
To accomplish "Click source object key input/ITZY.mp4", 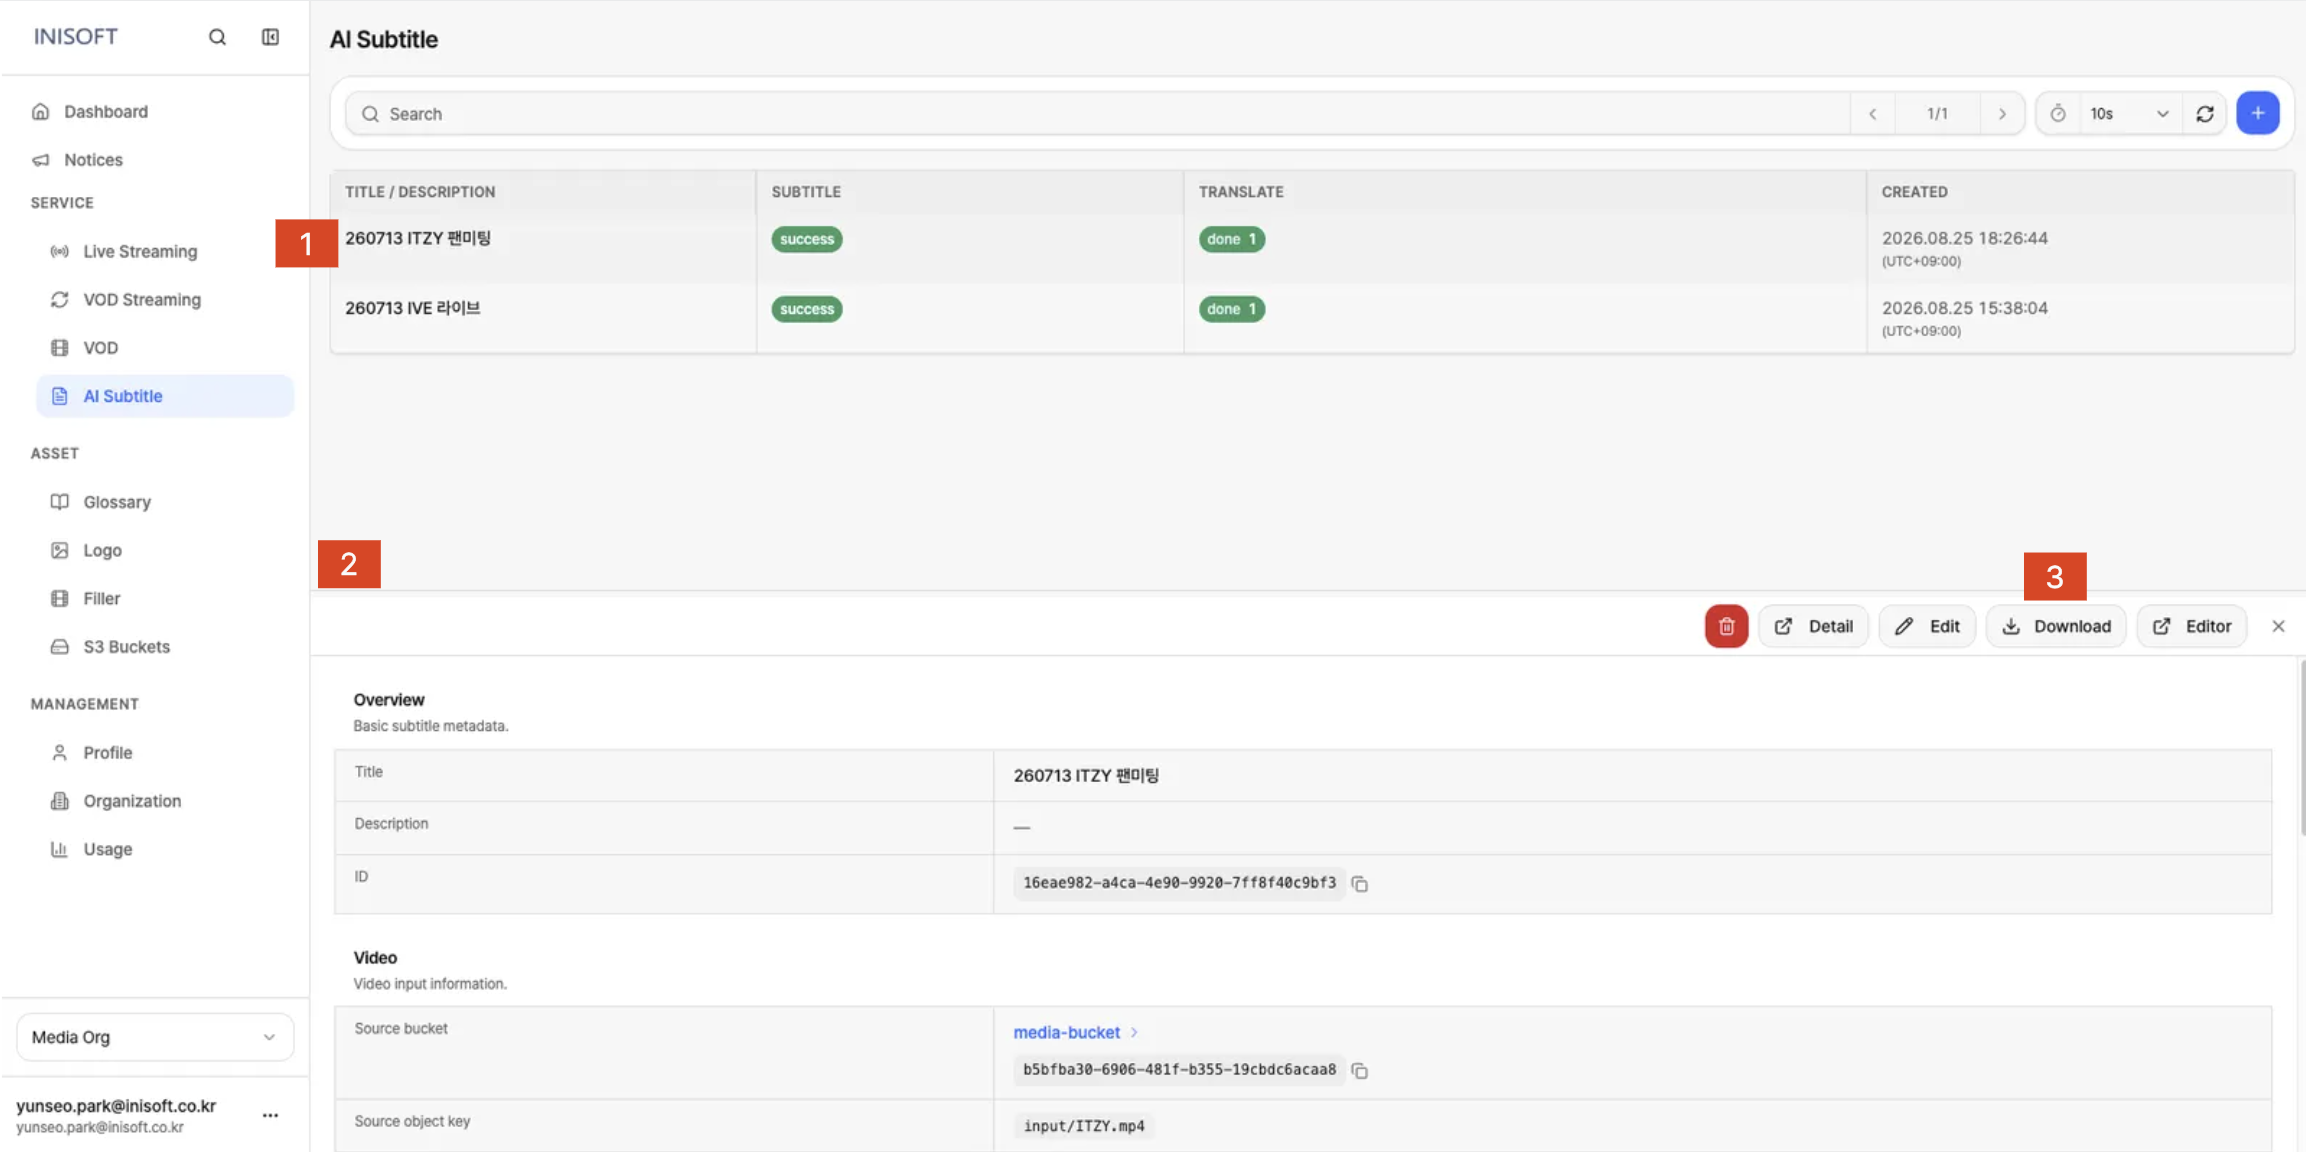I will 1083,1126.
